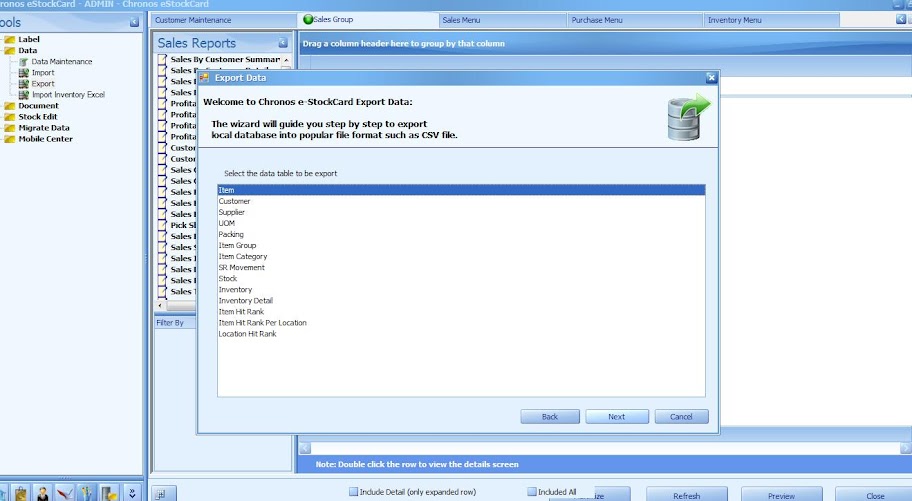Open Import Inventory Excel in Tools tree
912x501 pixels.
tap(68, 95)
